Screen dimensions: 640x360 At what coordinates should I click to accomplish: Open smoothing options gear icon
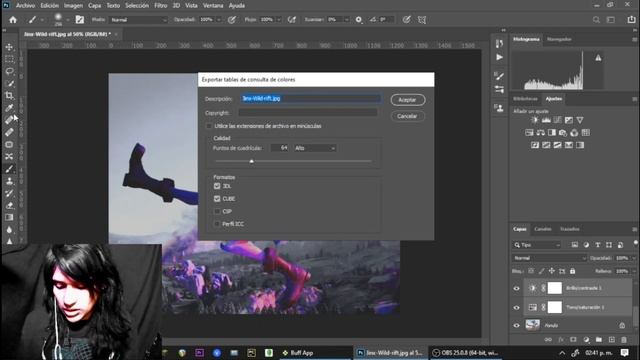[x=359, y=20]
